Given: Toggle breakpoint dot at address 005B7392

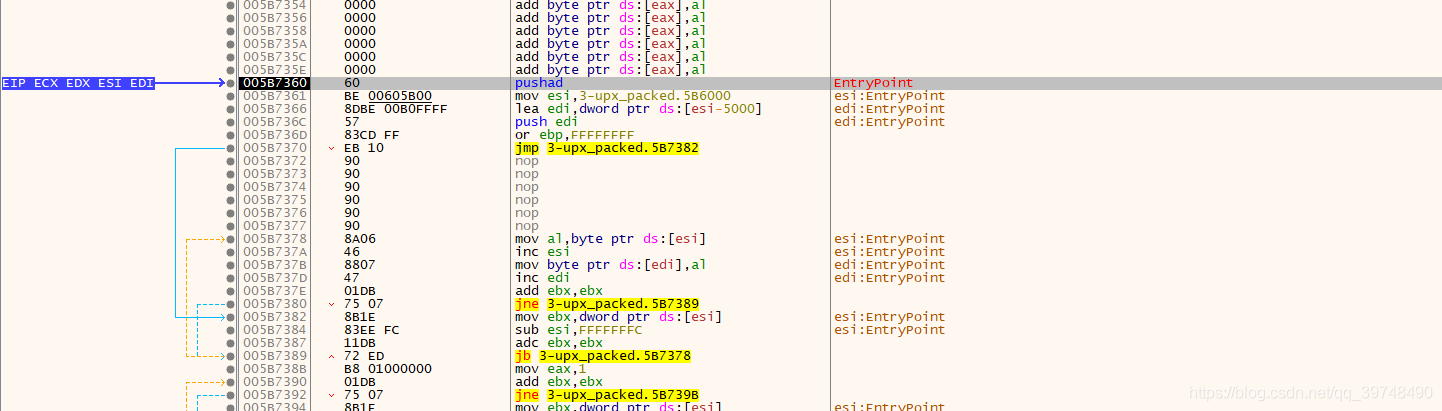Looking at the screenshot, I should 232,395.
